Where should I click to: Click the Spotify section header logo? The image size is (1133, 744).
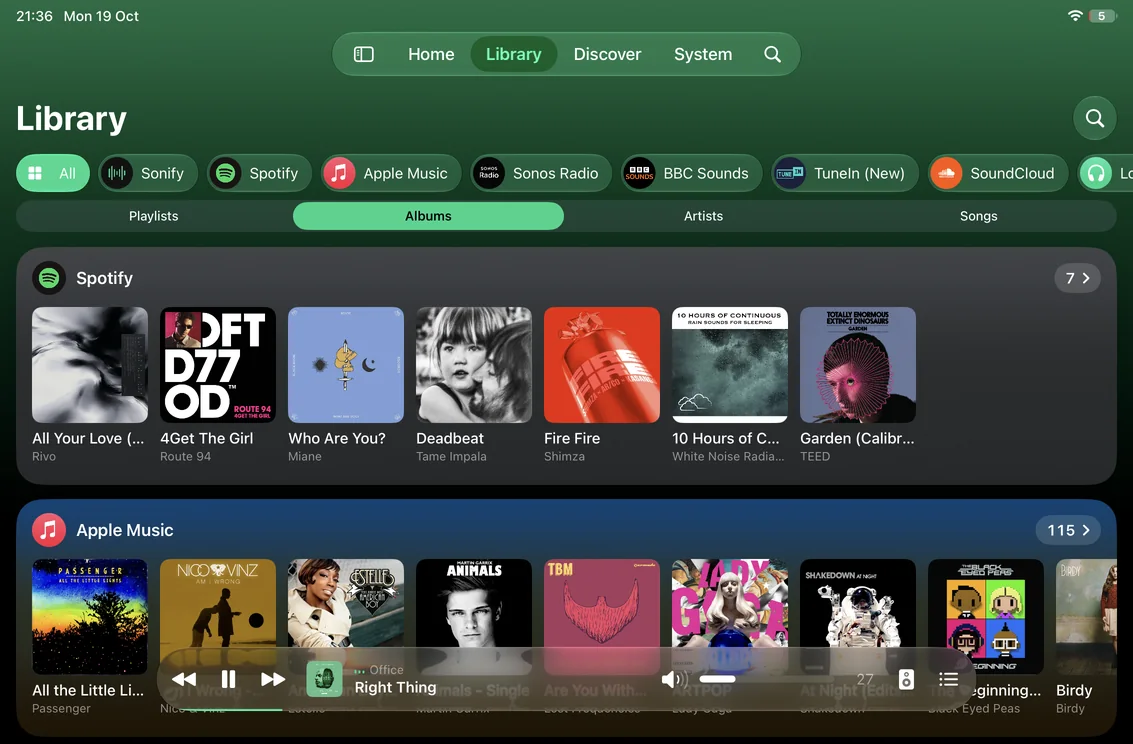click(49, 278)
